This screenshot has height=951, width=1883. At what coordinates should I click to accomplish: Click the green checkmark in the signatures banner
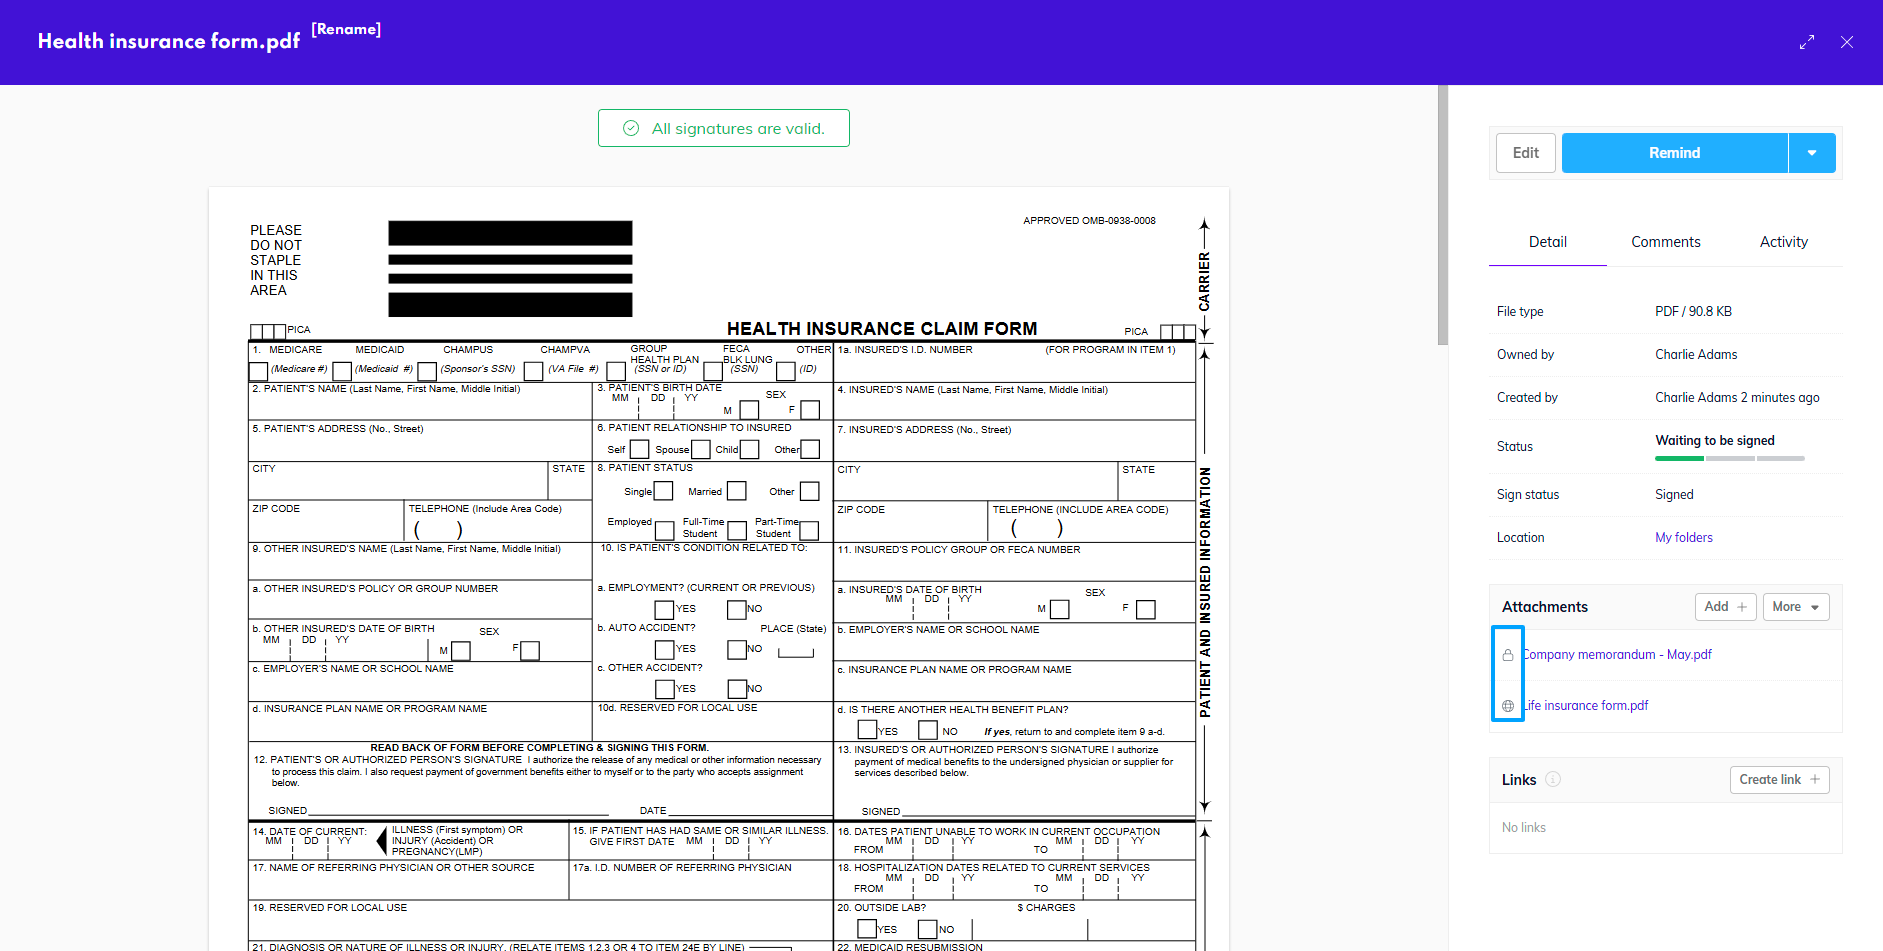point(631,129)
